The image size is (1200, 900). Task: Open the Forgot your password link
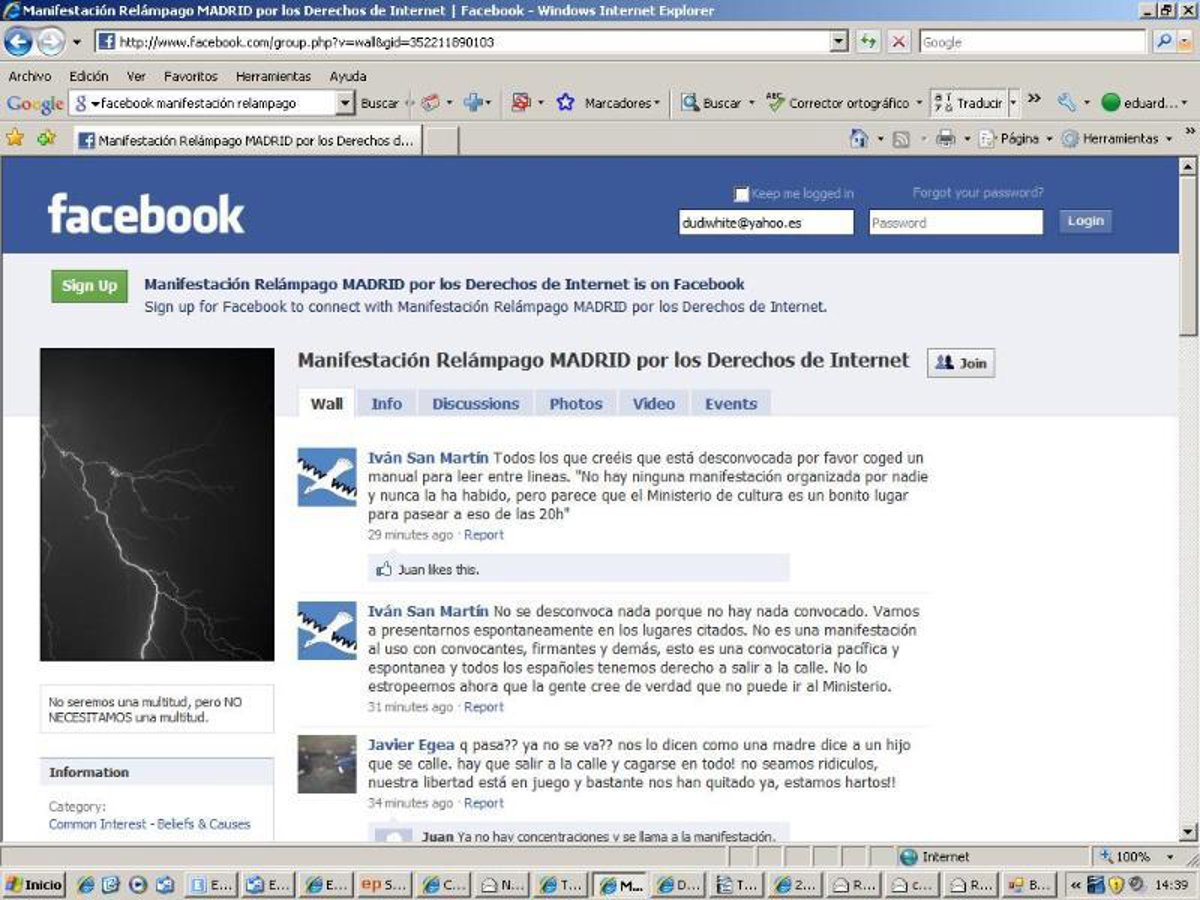tap(977, 193)
